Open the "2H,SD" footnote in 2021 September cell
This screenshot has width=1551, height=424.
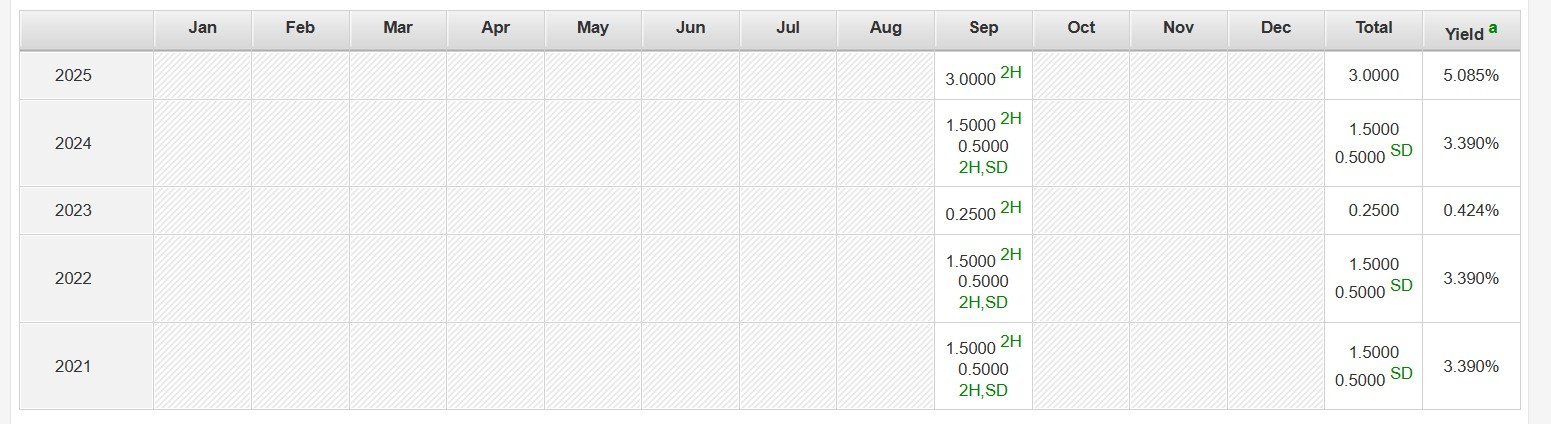(983, 390)
